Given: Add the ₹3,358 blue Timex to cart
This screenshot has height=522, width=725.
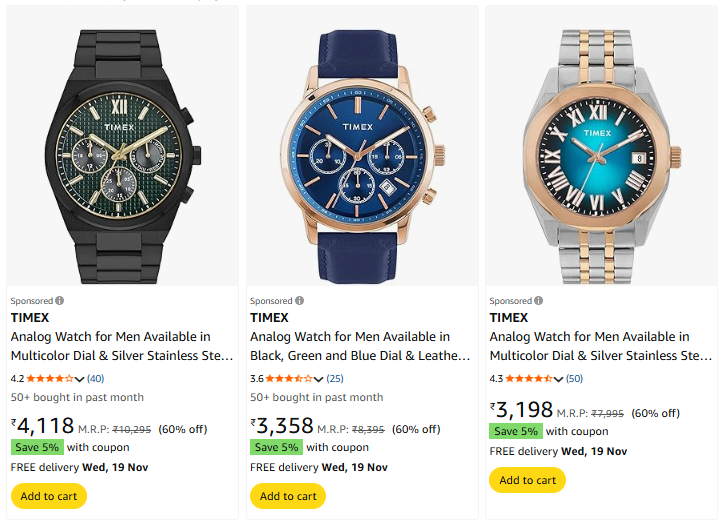Looking at the screenshot, I should 288,496.
